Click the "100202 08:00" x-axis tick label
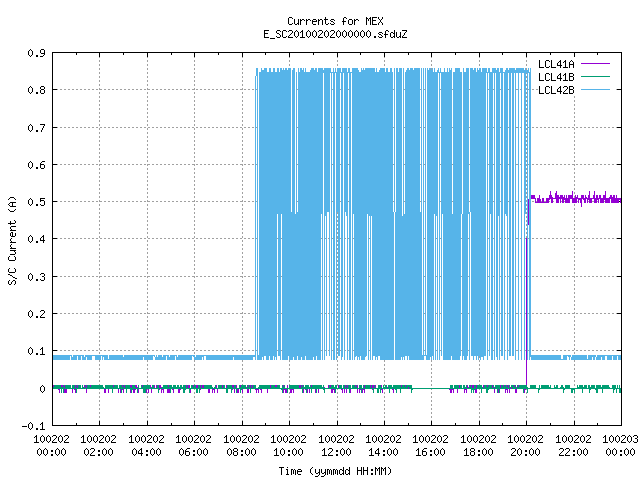This screenshot has height=480, width=640. click(x=242, y=446)
